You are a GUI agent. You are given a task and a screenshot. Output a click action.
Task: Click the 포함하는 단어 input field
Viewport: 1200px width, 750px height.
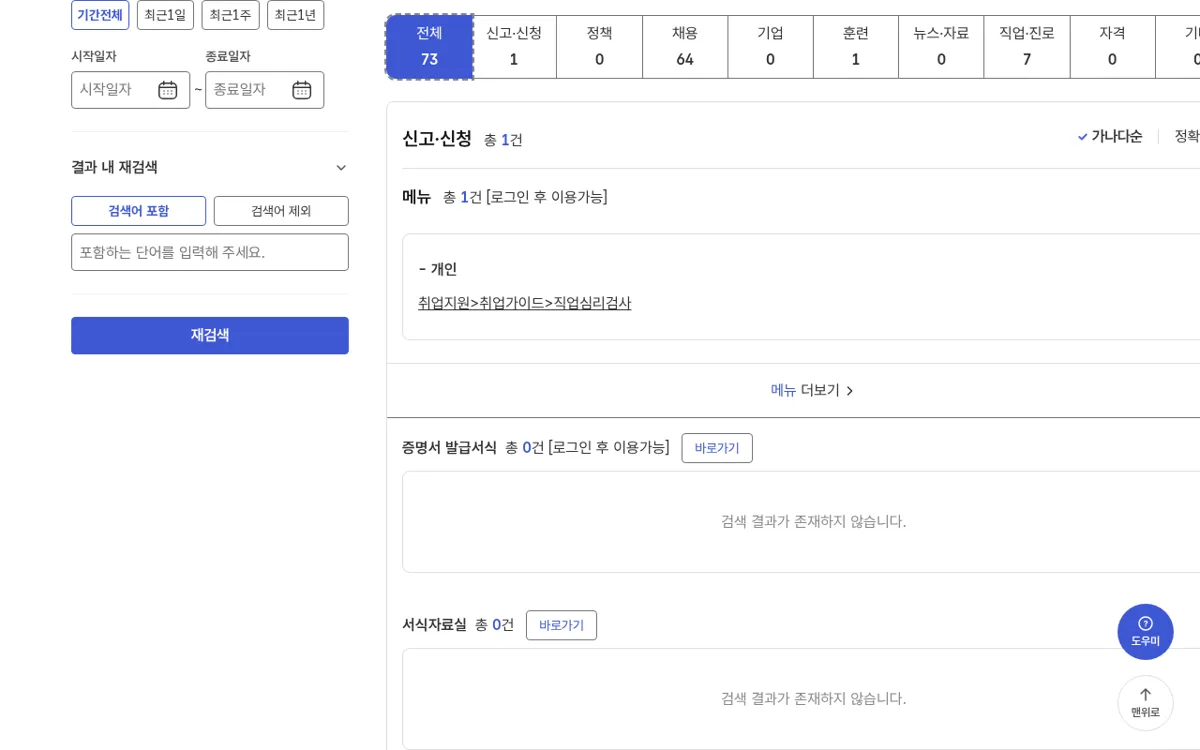point(210,252)
